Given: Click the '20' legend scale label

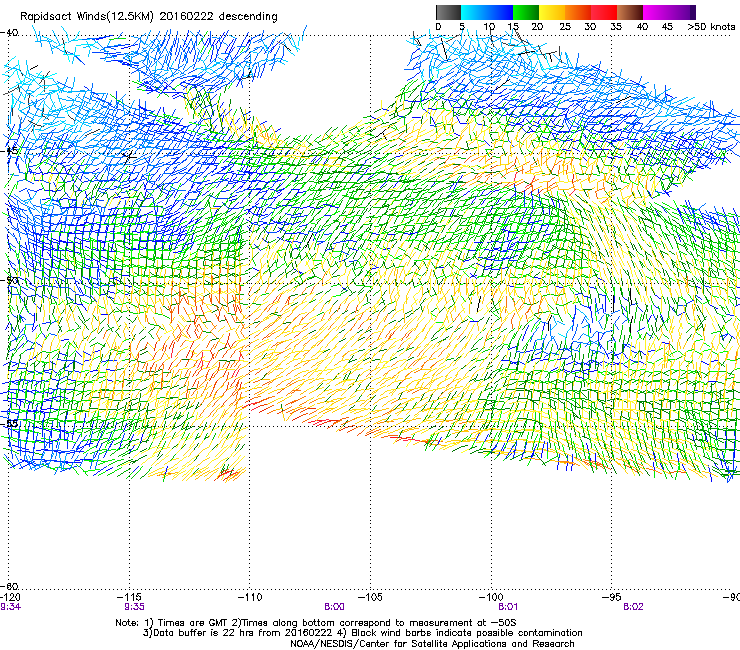Looking at the screenshot, I should pyautogui.click(x=537, y=27).
